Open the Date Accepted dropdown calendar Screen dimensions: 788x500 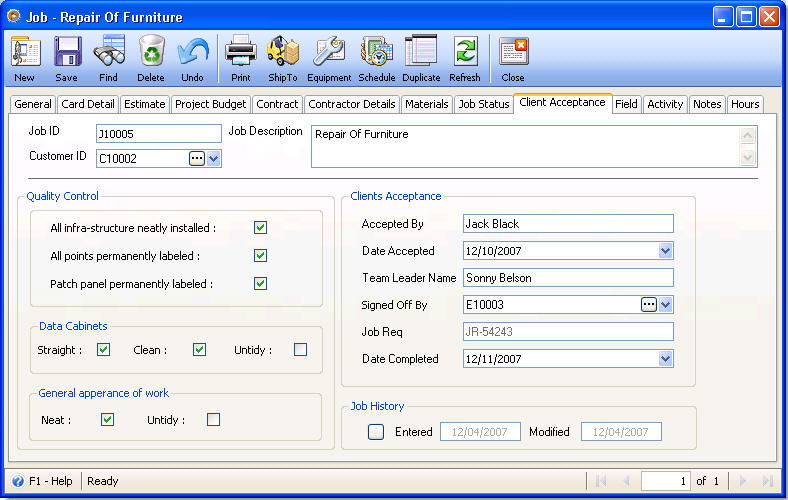coord(665,251)
